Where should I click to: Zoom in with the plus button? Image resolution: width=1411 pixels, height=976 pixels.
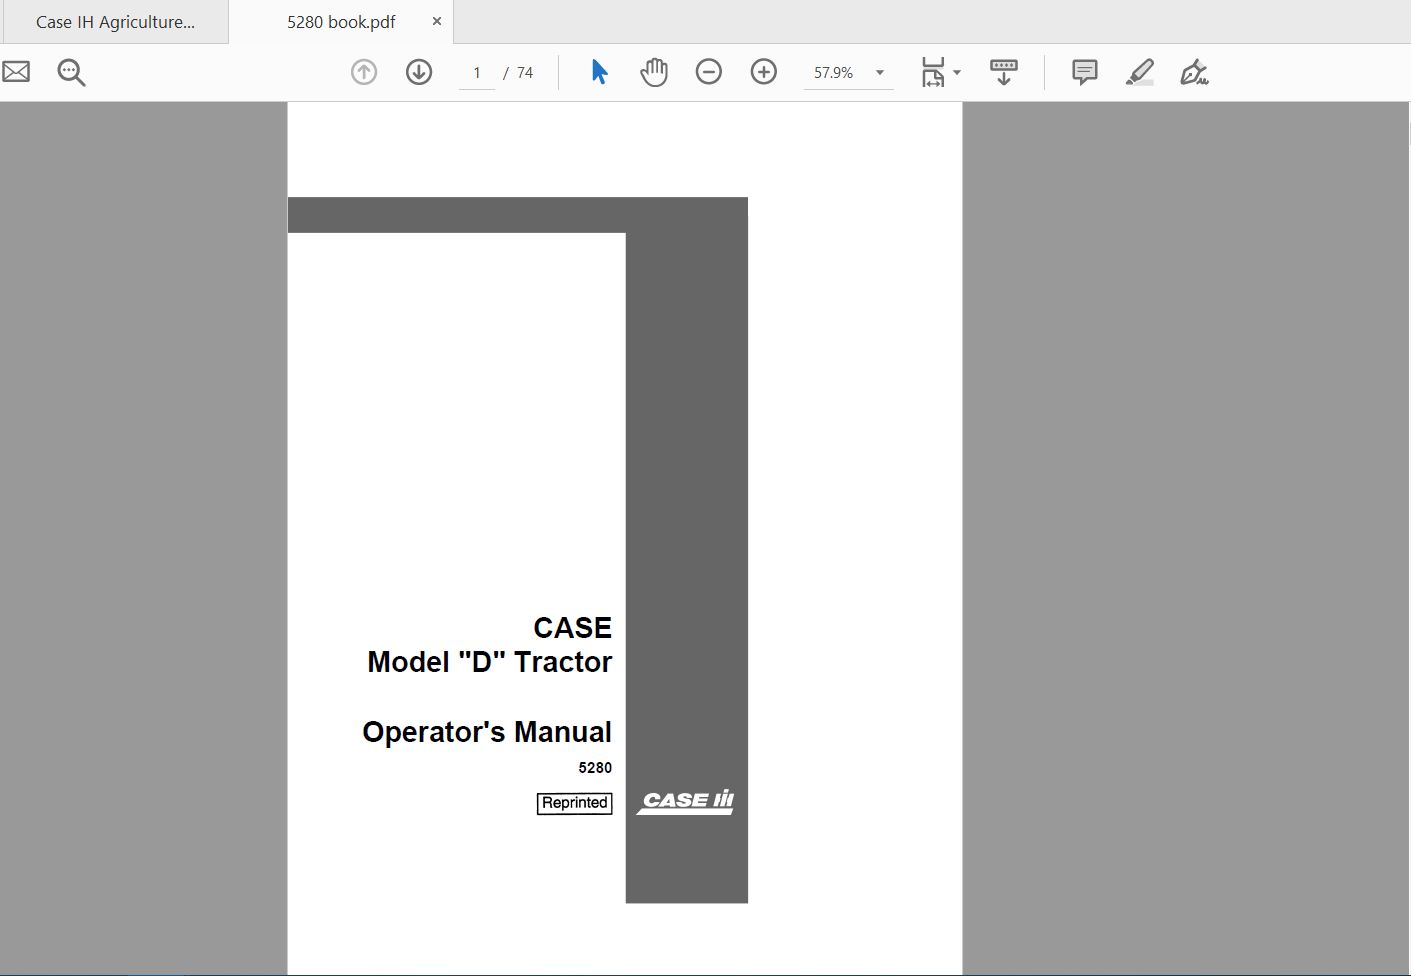tap(764, 72)
